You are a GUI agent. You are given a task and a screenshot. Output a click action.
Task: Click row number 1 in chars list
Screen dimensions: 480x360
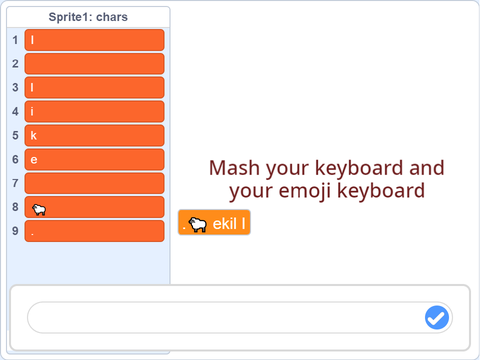[15, 40]
